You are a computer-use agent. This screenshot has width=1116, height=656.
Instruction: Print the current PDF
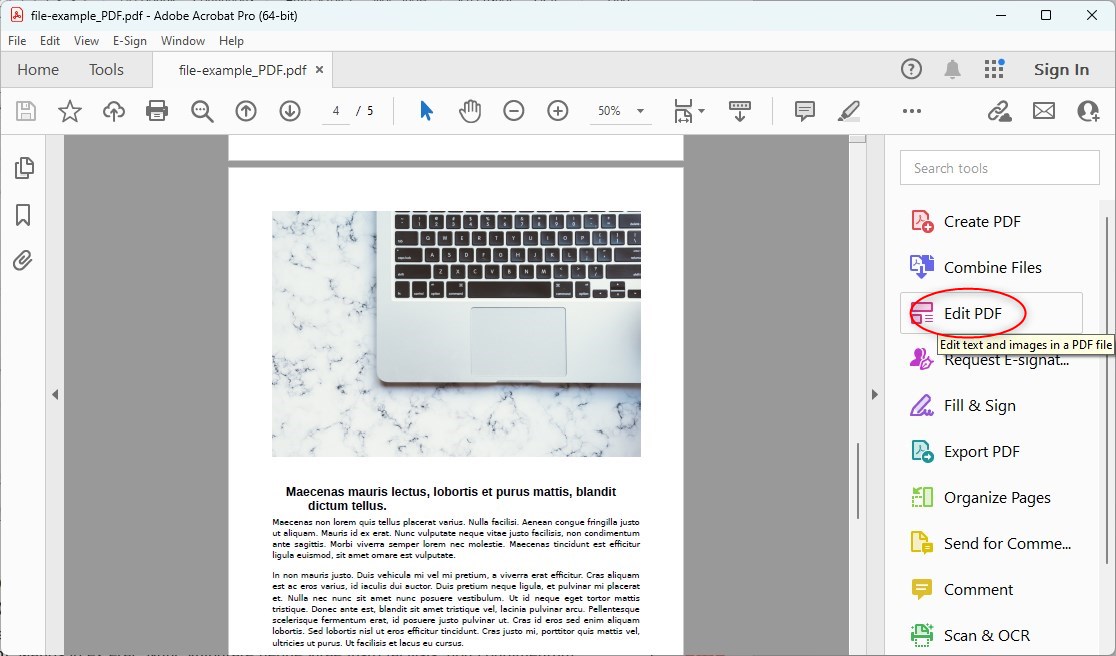pos(157,111)
